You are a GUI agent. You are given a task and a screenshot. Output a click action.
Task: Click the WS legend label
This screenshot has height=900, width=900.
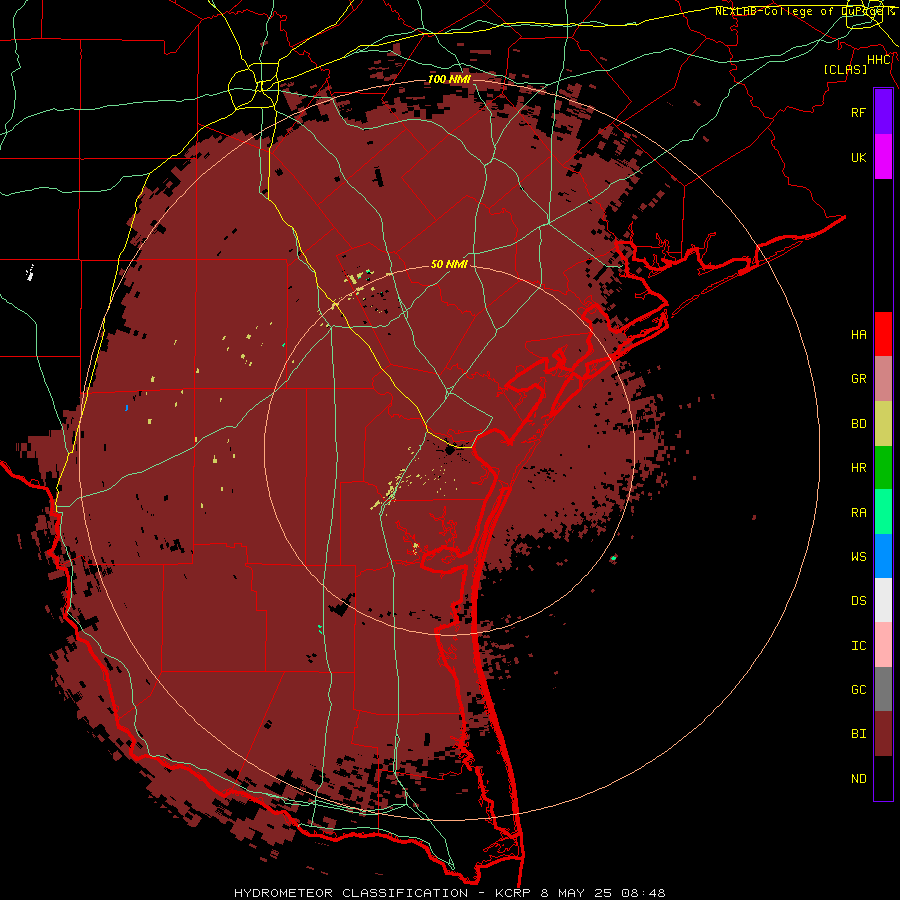click(x=858, y=556)
